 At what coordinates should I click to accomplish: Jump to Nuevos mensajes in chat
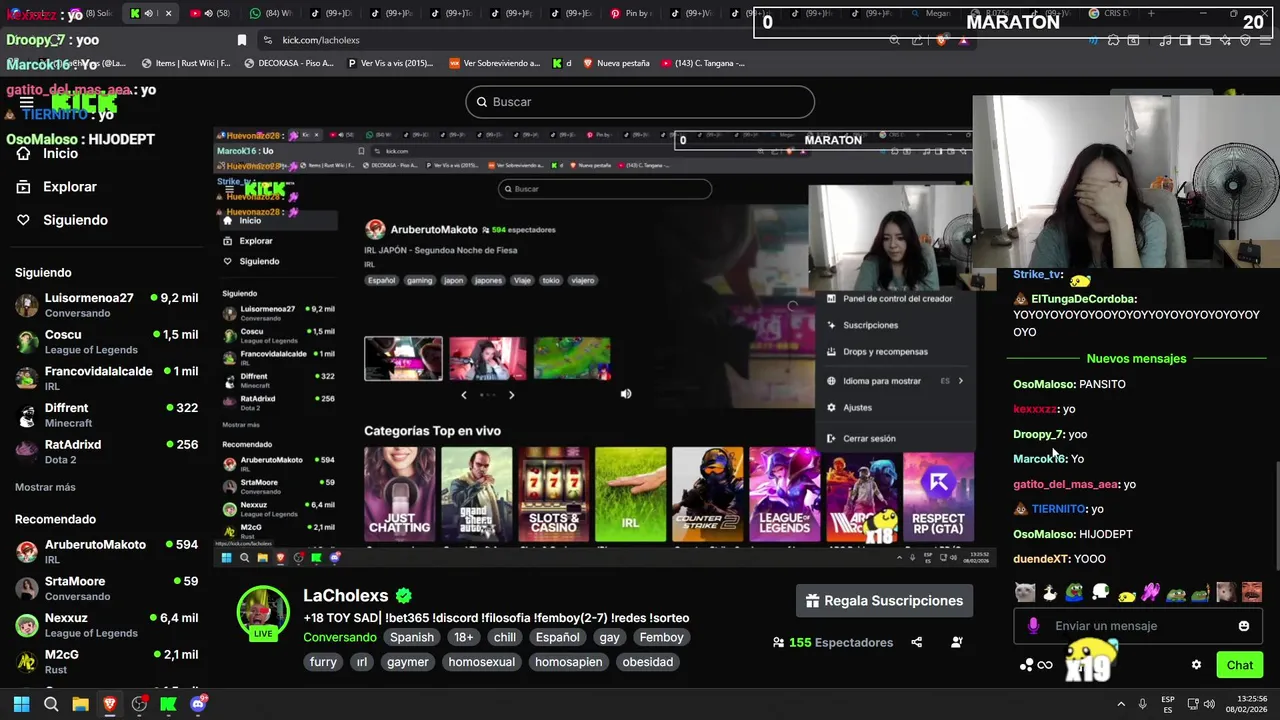[x=1136, y=358]
